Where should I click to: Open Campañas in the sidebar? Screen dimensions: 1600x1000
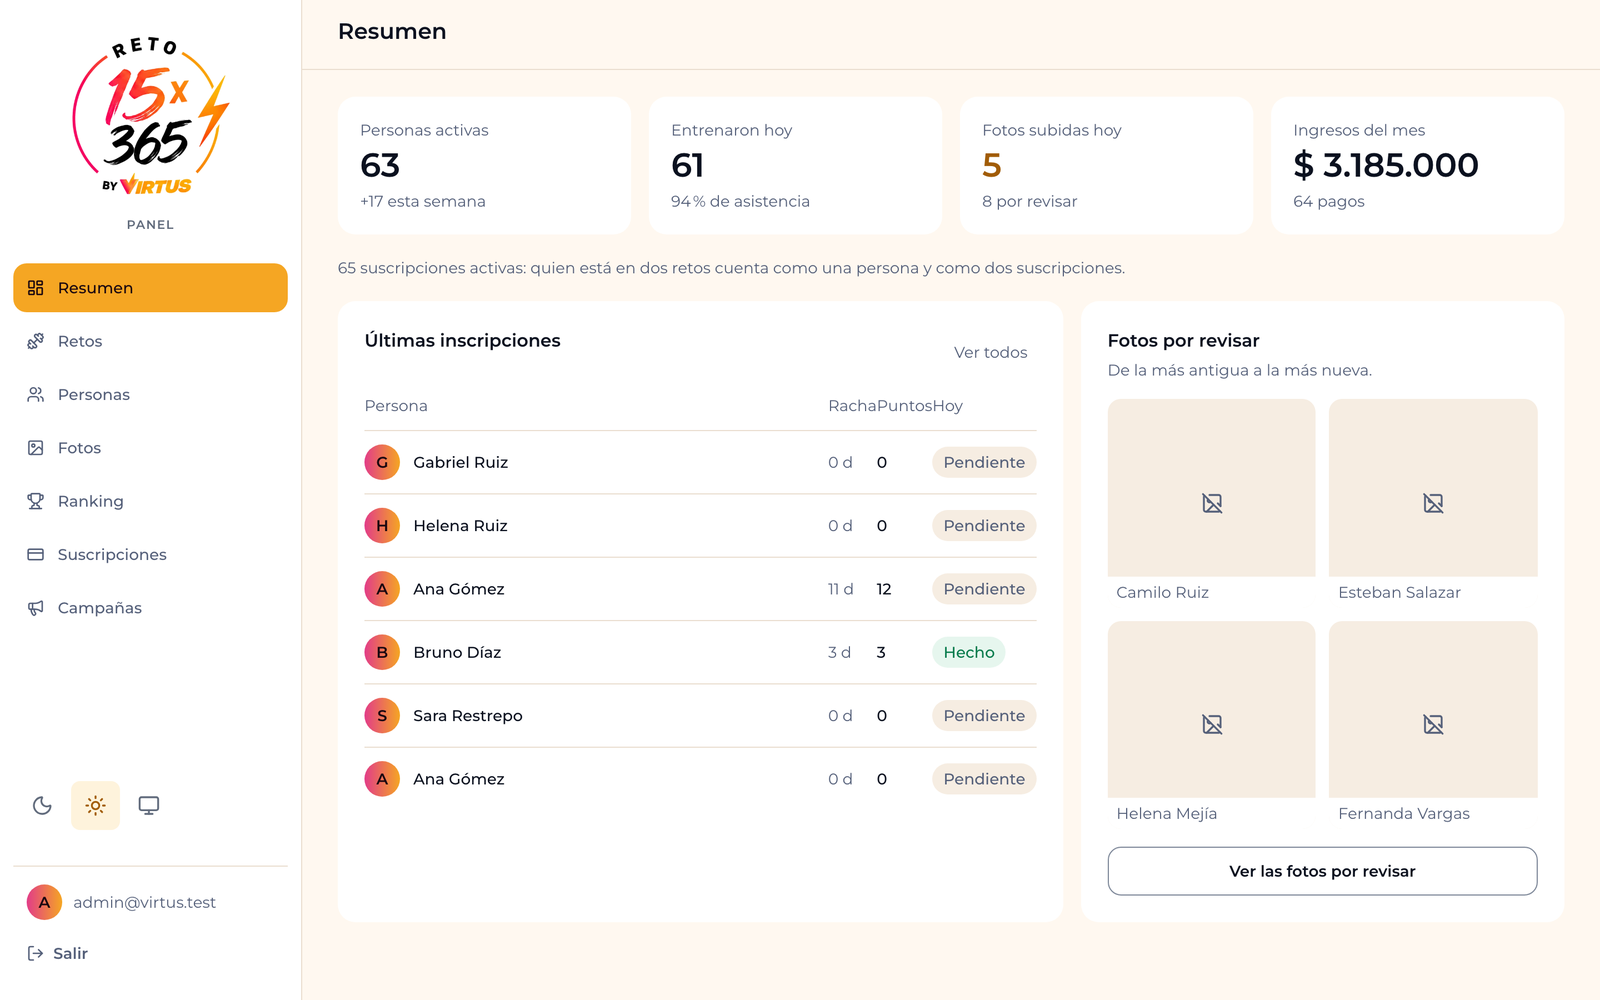(150, 608)
